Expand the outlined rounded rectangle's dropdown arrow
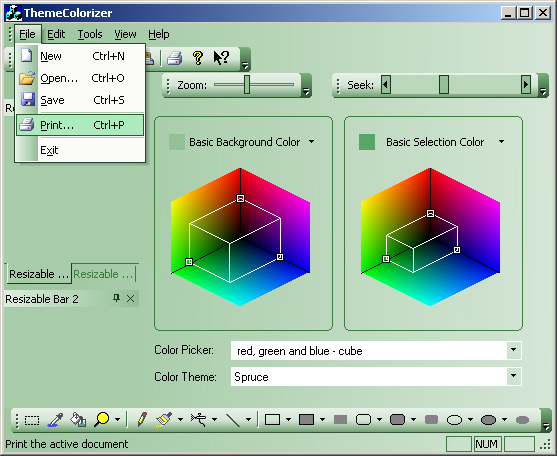The height and width of the screenshot is (456, 557). pyautogui.click(x=379, y=419)
